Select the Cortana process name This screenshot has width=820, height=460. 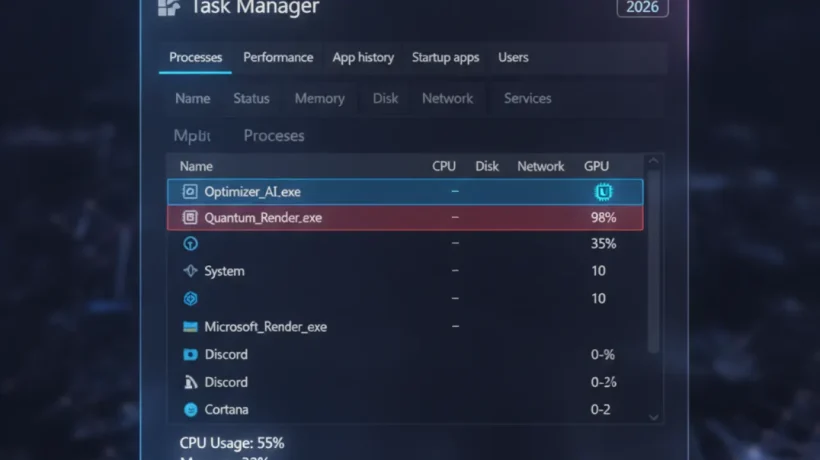226,410
